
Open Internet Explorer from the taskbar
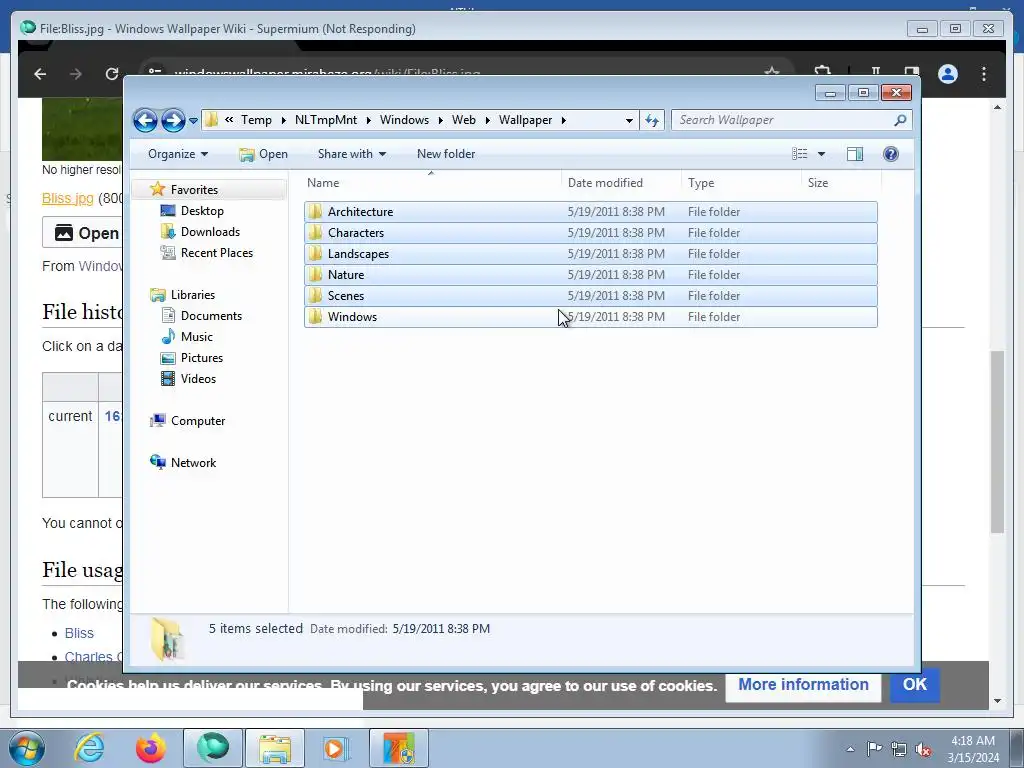click(89, 748)
